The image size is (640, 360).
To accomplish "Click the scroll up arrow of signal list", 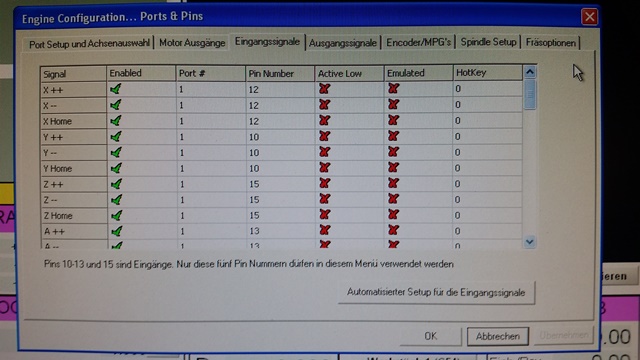I will pos(530,72).
